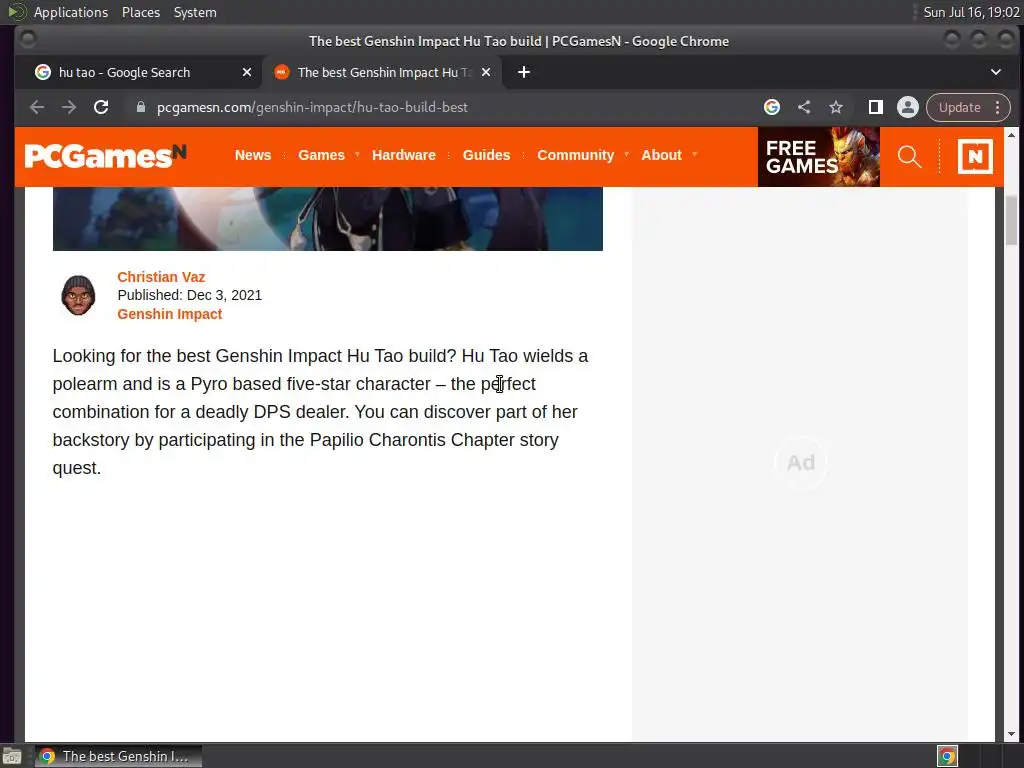Viewport: 1024px width, 768px height.
Task: Open the Chrome three-dot menu
Action: click(x=997, y=107)
